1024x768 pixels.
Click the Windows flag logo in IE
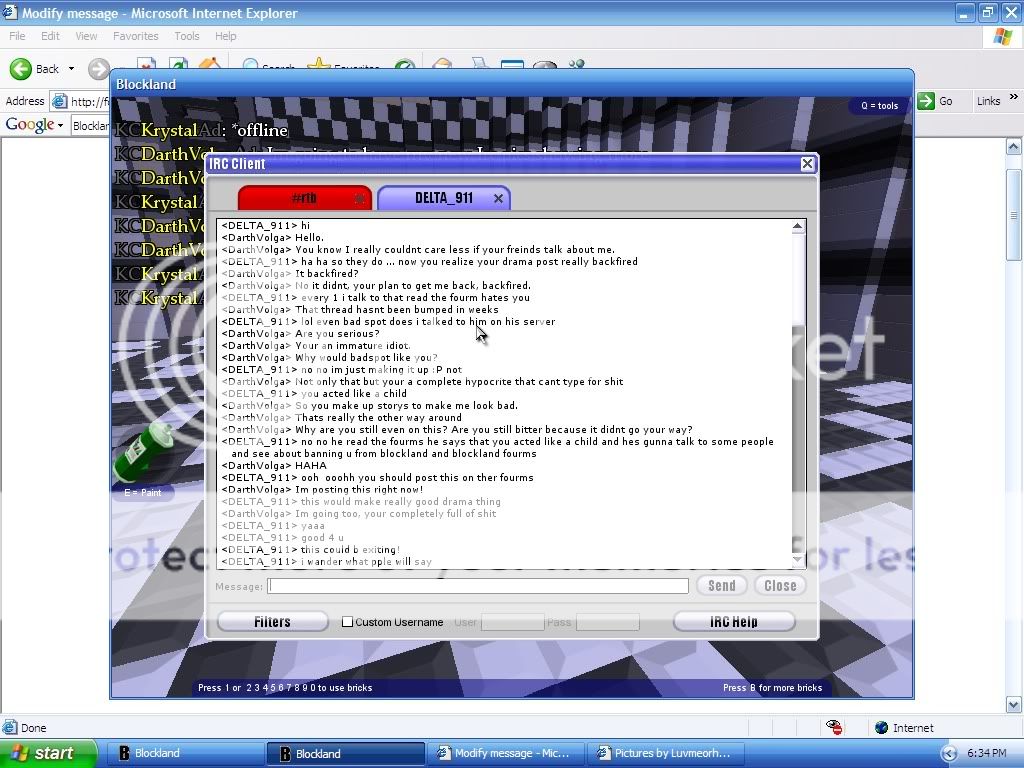(1002, 37)
